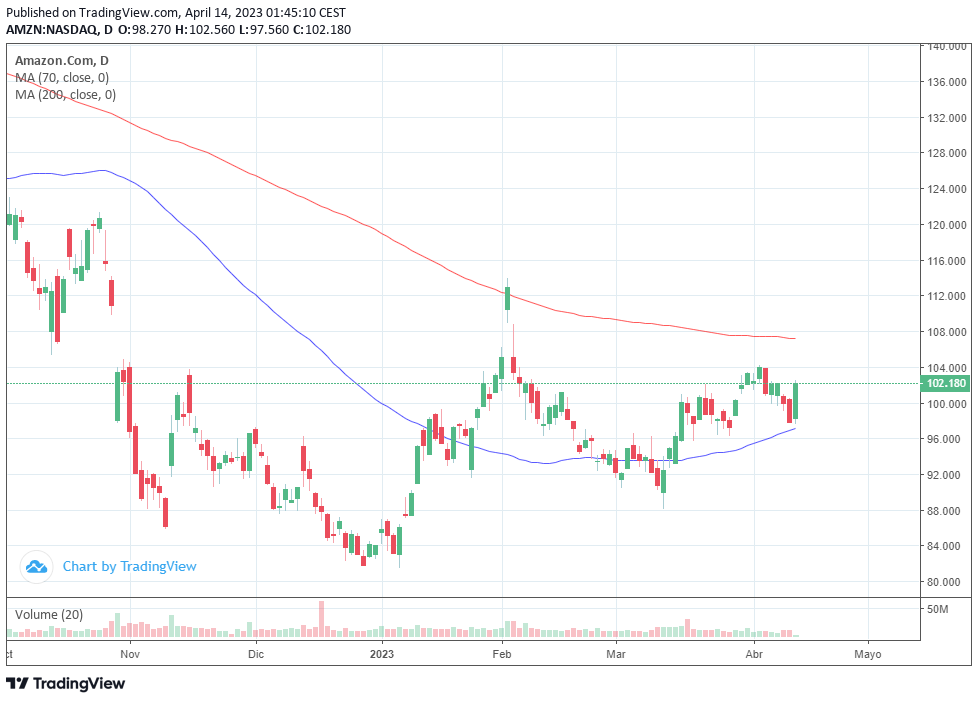Click the 84.000 price axis label
The width and height of the screenshot is (978, 702).
tap(944, 546)
